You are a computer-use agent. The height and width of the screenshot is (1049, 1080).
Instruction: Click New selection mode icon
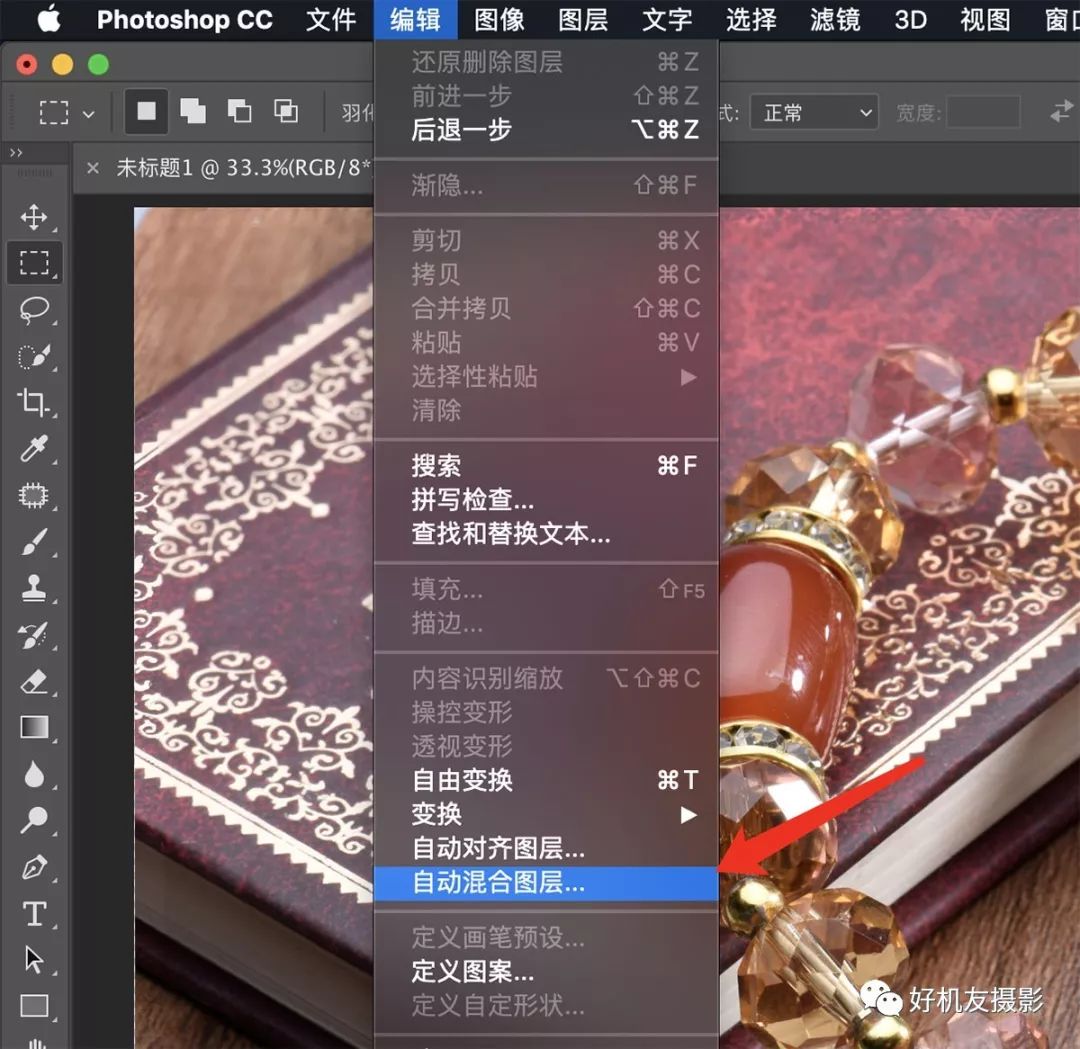[x=146, y=111]
